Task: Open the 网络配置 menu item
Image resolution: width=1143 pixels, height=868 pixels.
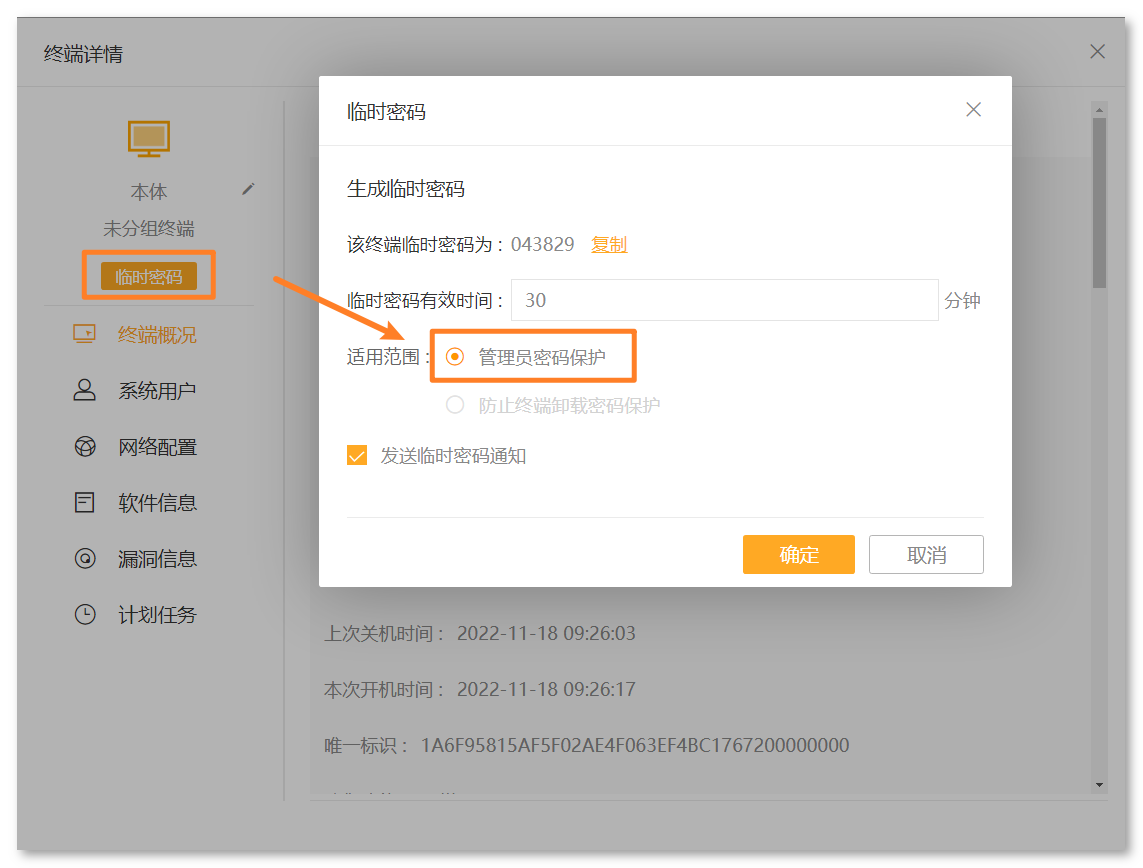Action: click(157, 447)
